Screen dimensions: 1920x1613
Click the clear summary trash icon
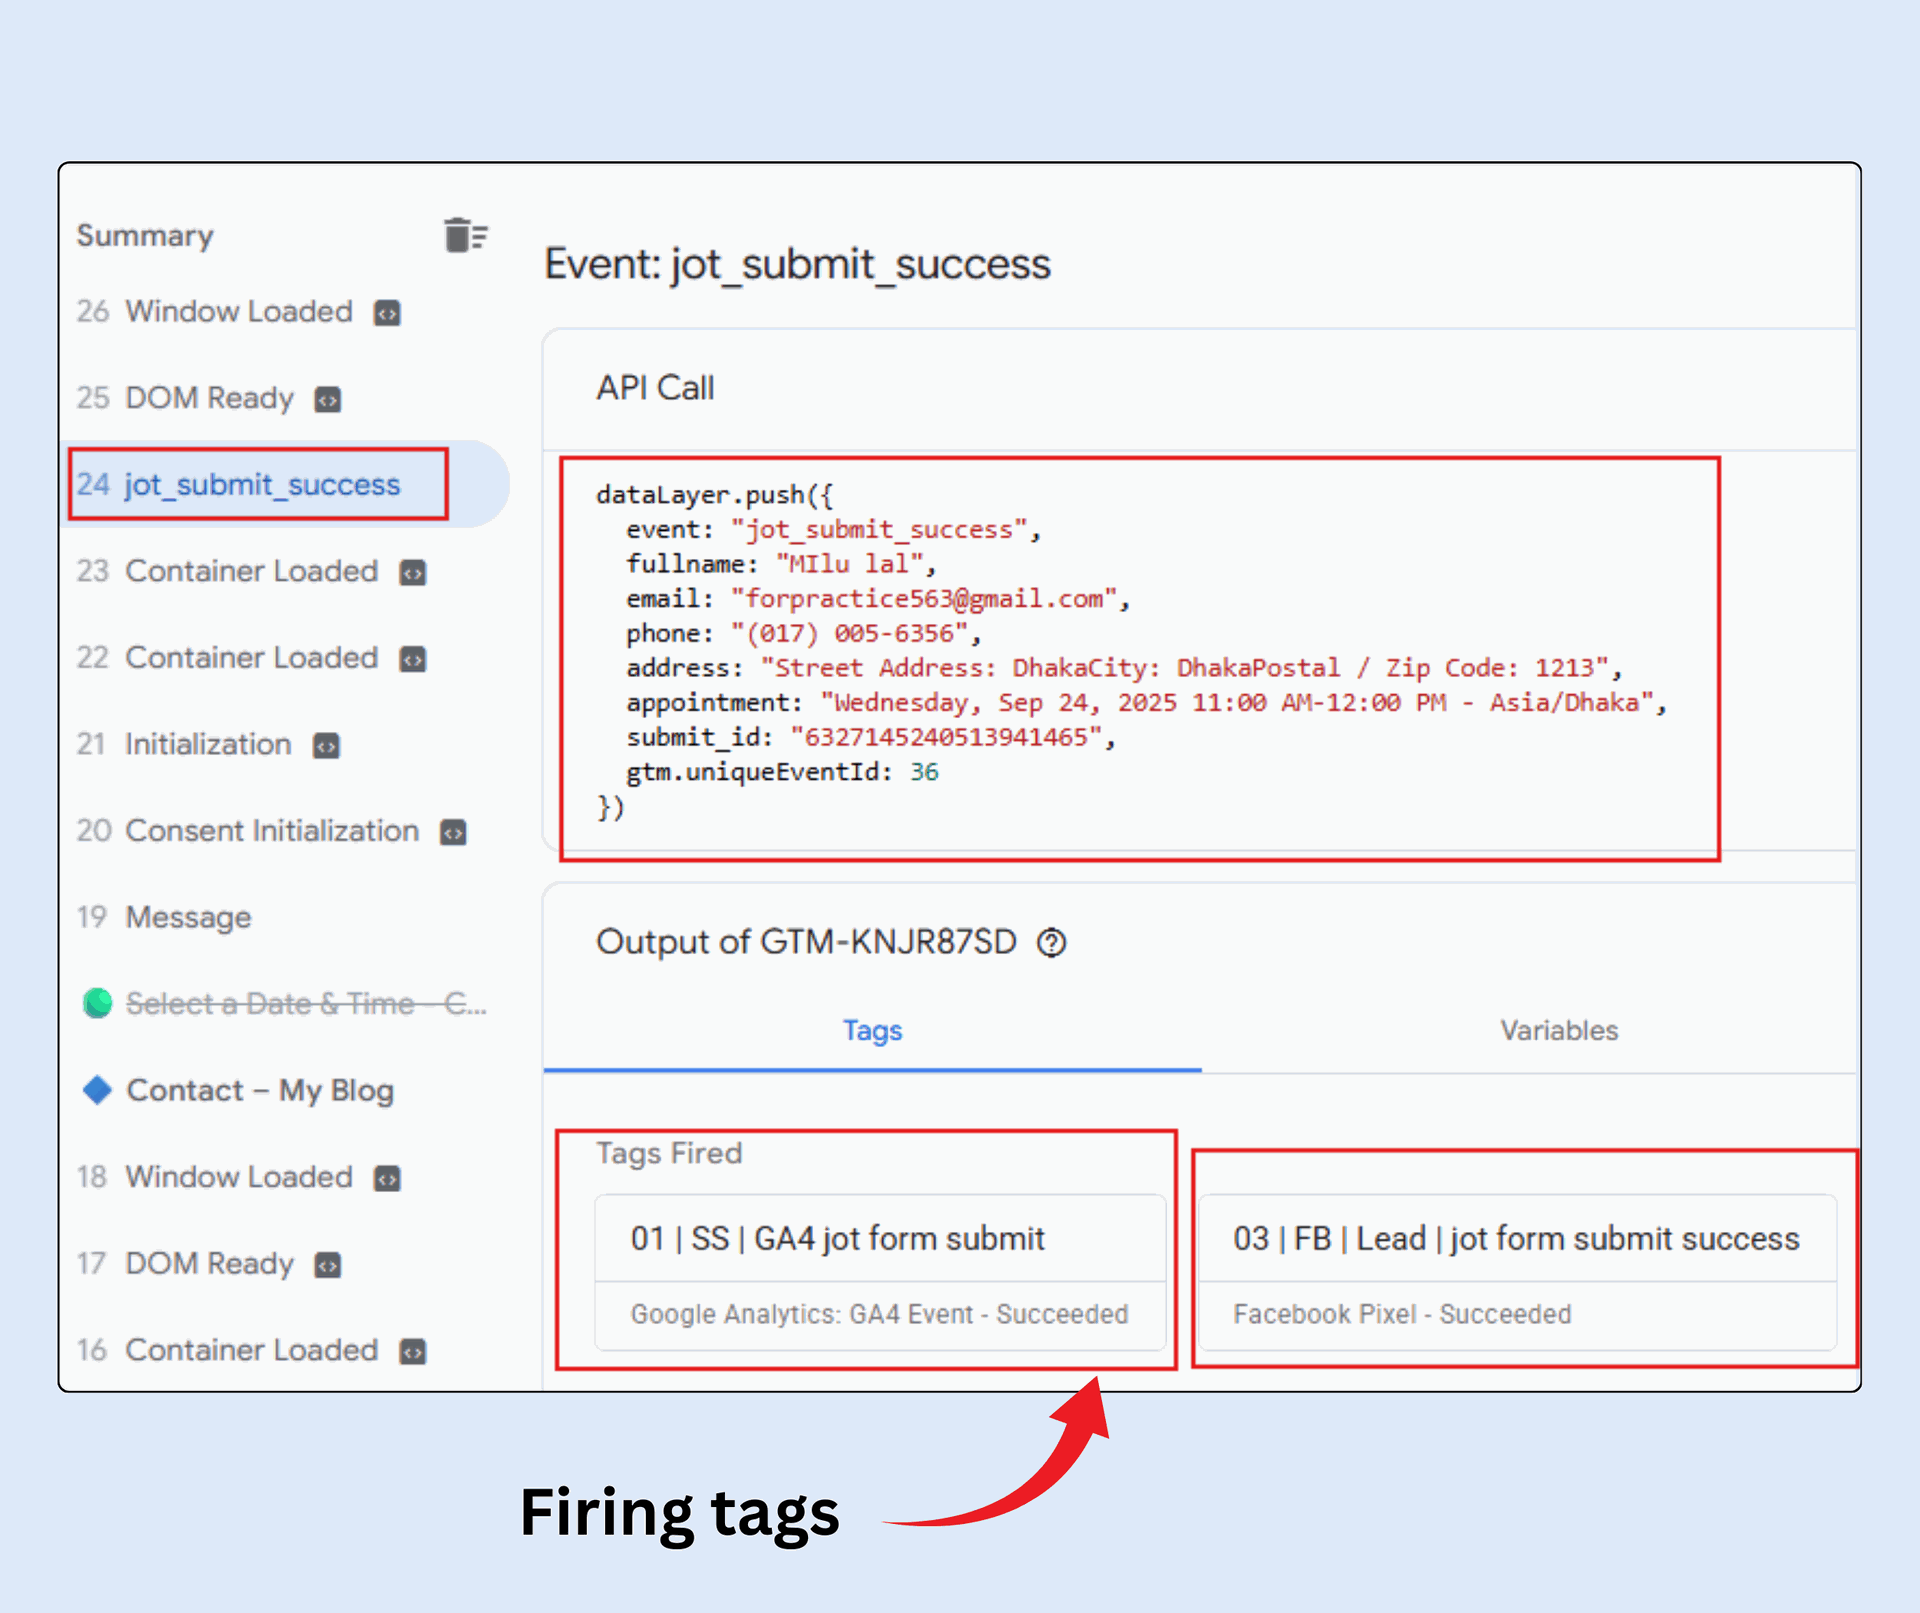click(x=465, y=236)
